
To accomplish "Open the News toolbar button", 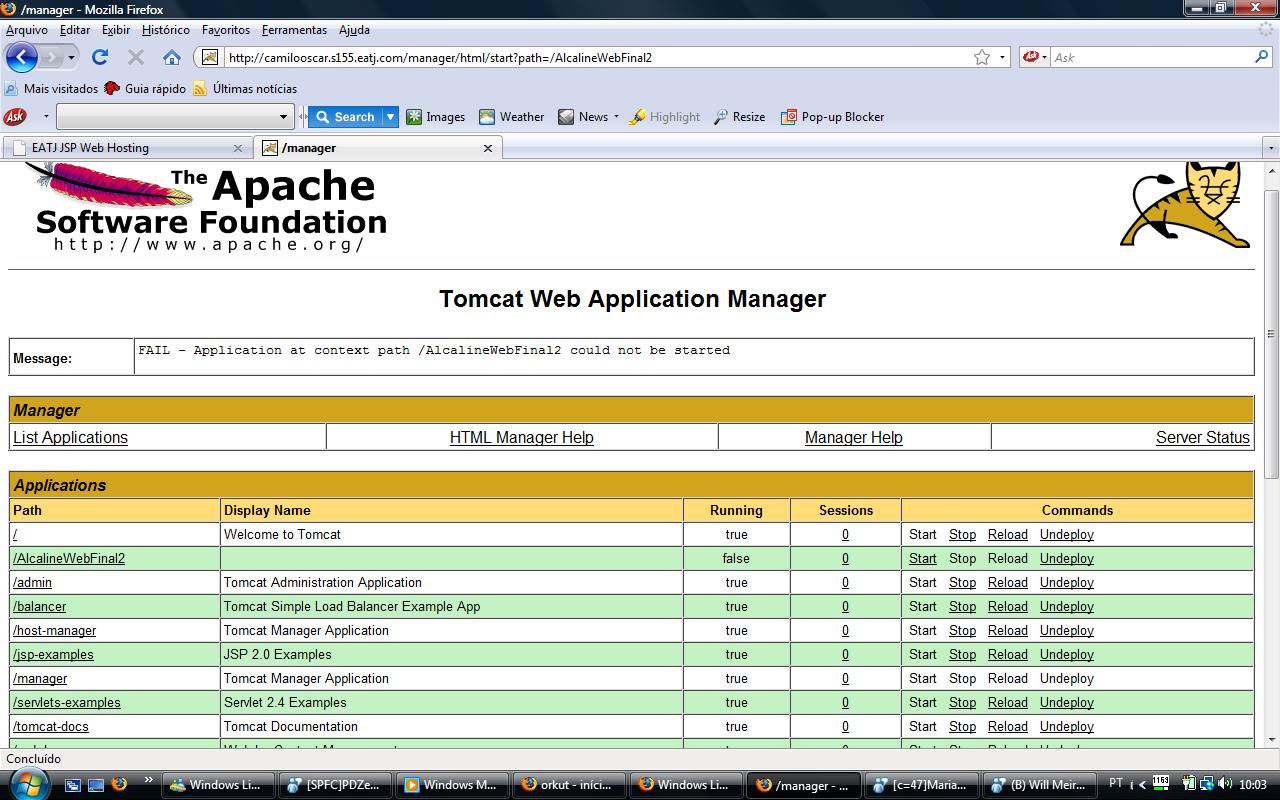I will [x=583, y=117].
